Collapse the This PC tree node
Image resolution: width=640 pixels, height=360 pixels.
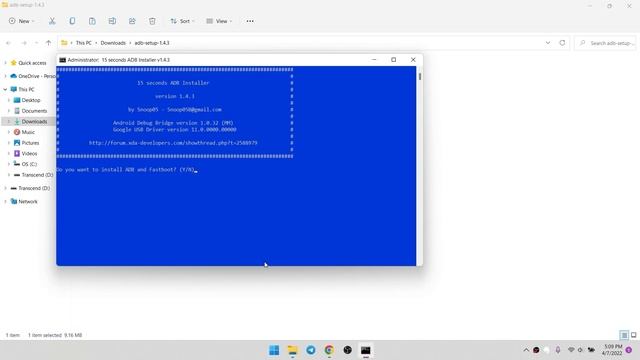point(5,89)
